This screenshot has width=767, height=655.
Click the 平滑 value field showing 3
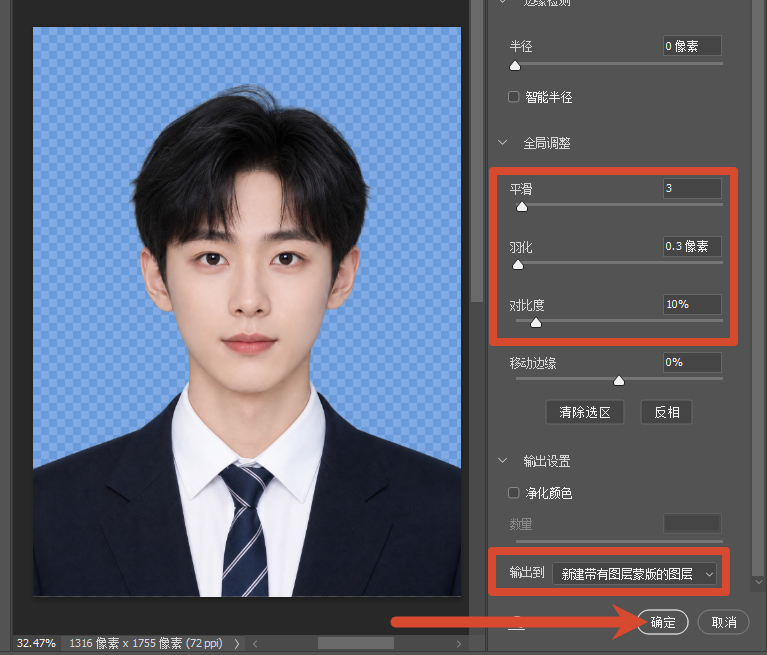coord(692,188)
